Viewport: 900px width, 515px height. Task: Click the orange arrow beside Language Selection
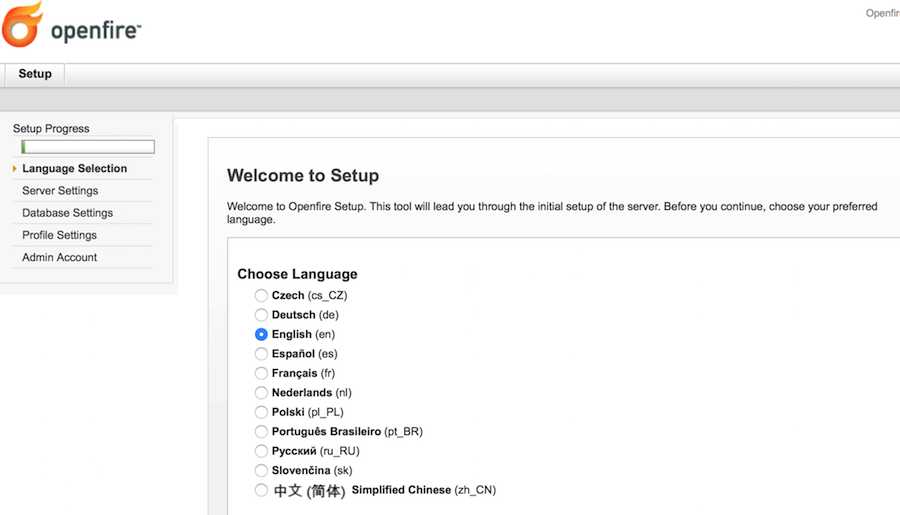(14, 169)
